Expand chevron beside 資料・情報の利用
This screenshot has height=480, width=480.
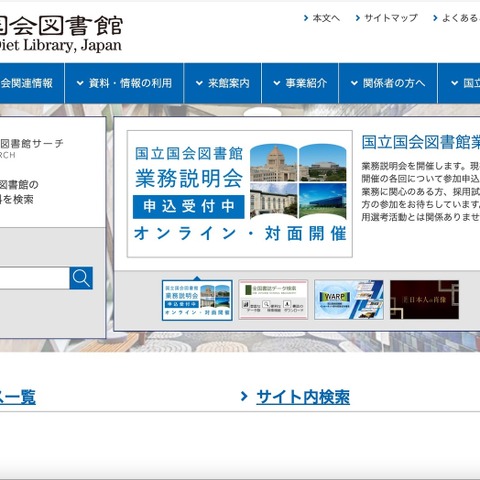(x=80, y=83)
